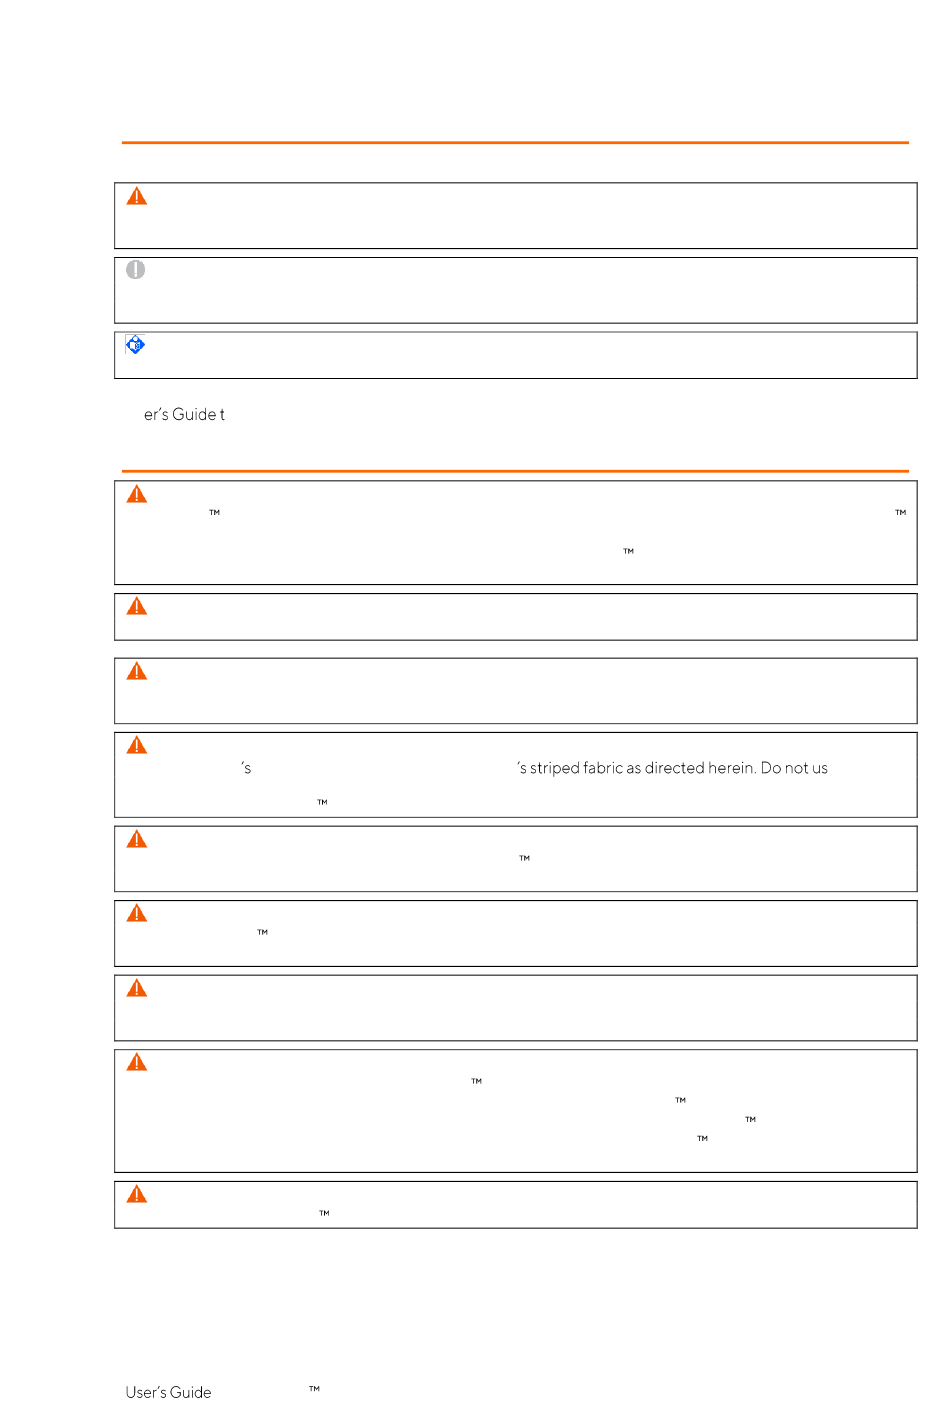Click the gray exclamation circle notice icon

[136, 270]
